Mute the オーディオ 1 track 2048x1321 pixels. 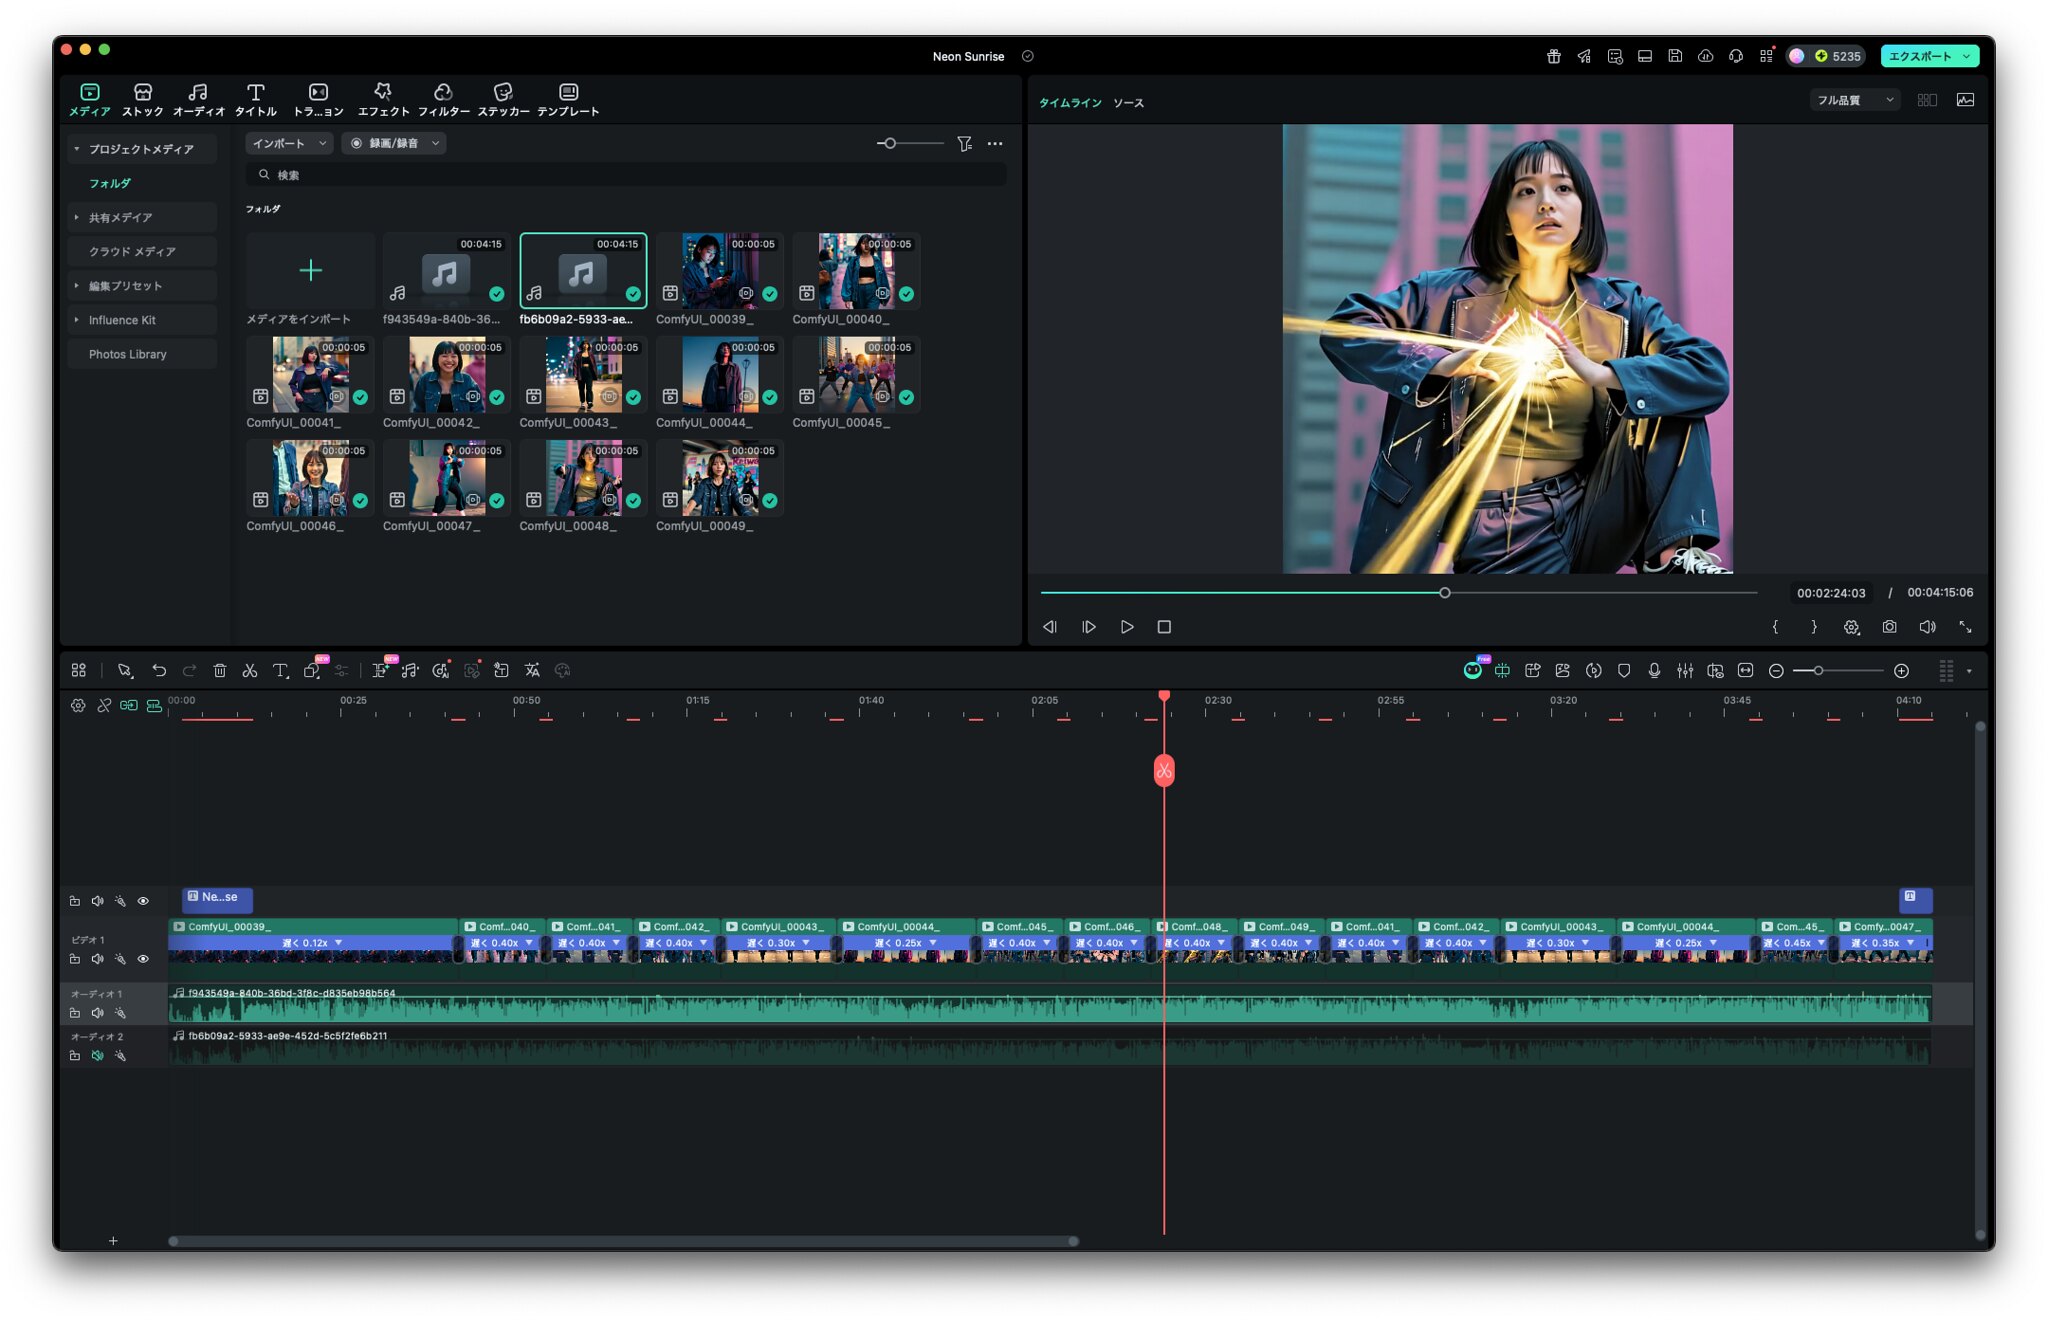[97, 1013]
